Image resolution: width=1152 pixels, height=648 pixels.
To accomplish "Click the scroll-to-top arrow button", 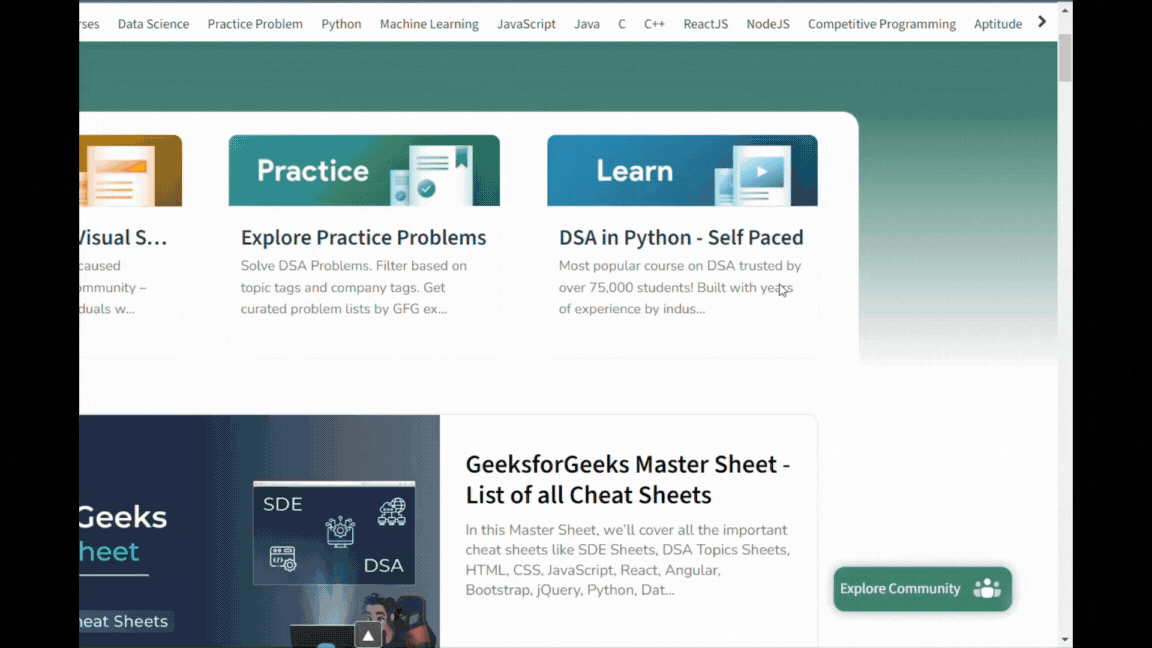I will (x=368, y=636).
